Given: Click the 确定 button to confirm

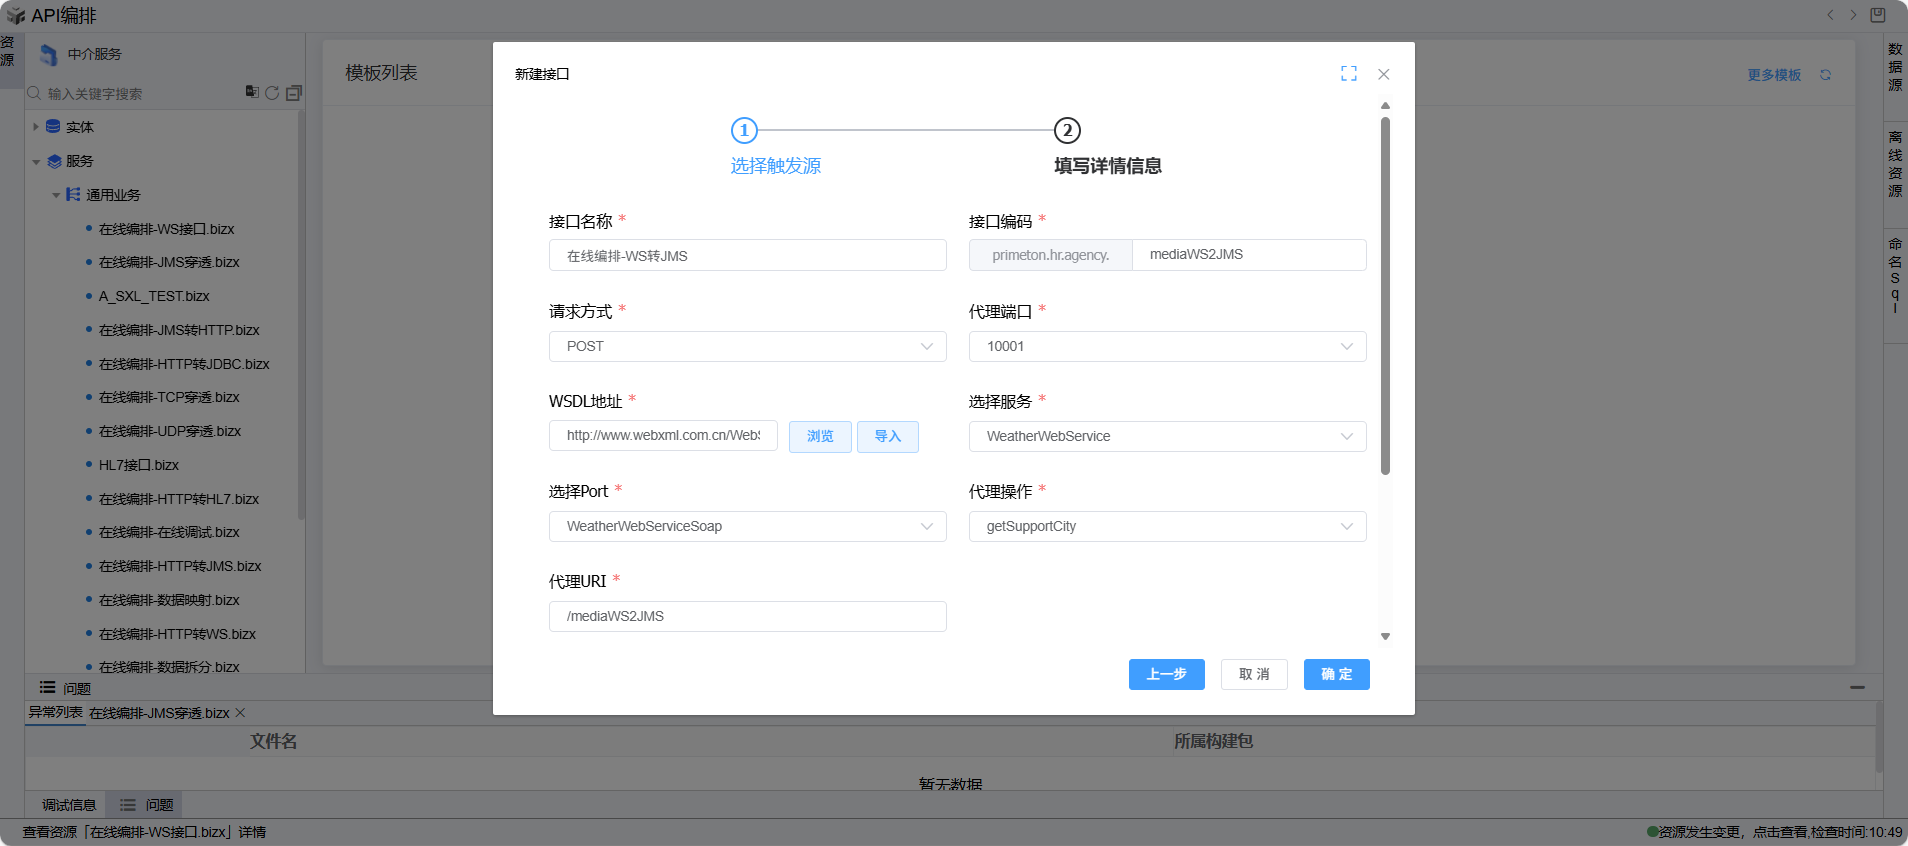Looking at the screenshot, I should tap(1336, 674).
